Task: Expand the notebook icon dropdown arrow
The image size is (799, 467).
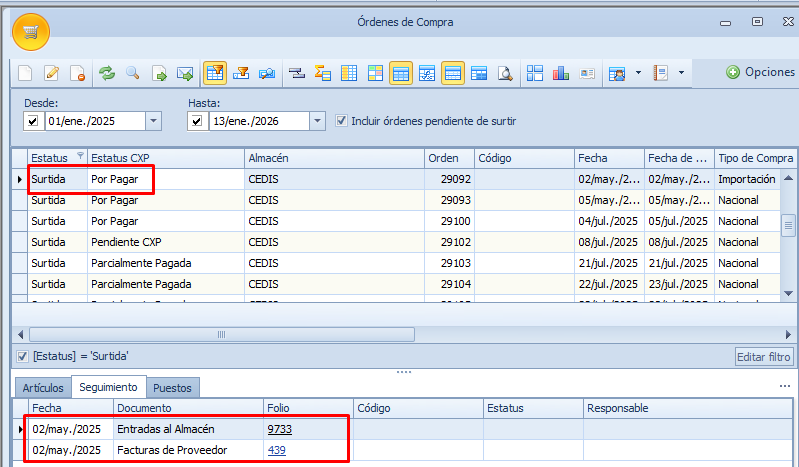Action: coord(681,73)
